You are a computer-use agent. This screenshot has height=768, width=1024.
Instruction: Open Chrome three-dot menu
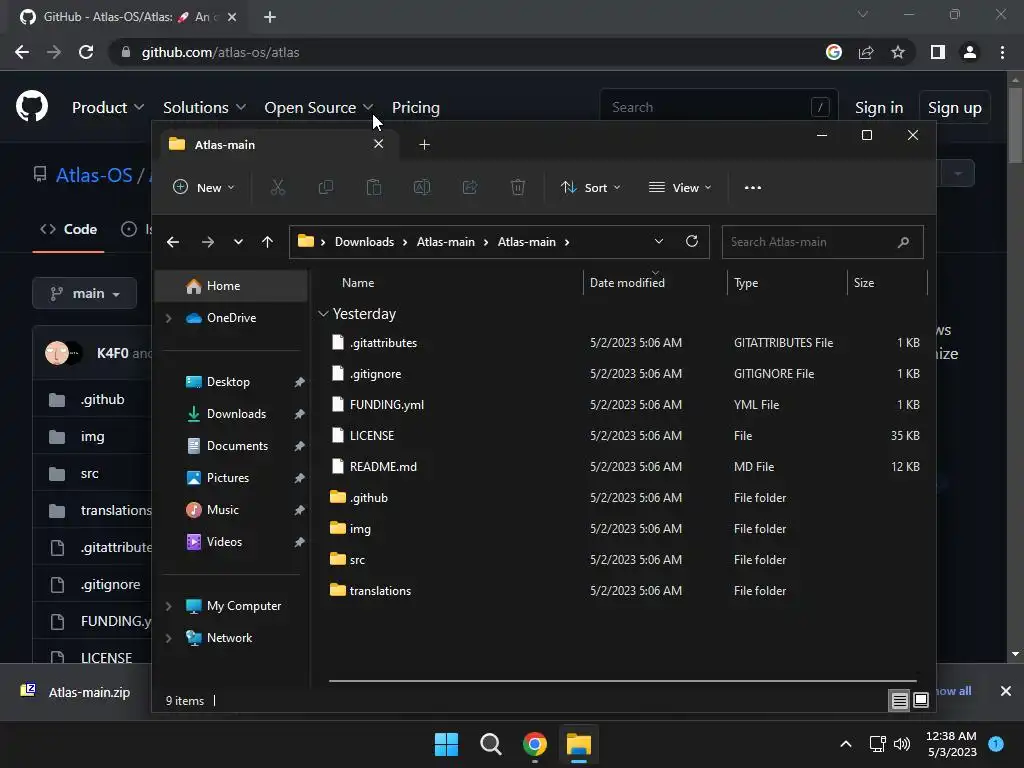(x=1002, y=52)
